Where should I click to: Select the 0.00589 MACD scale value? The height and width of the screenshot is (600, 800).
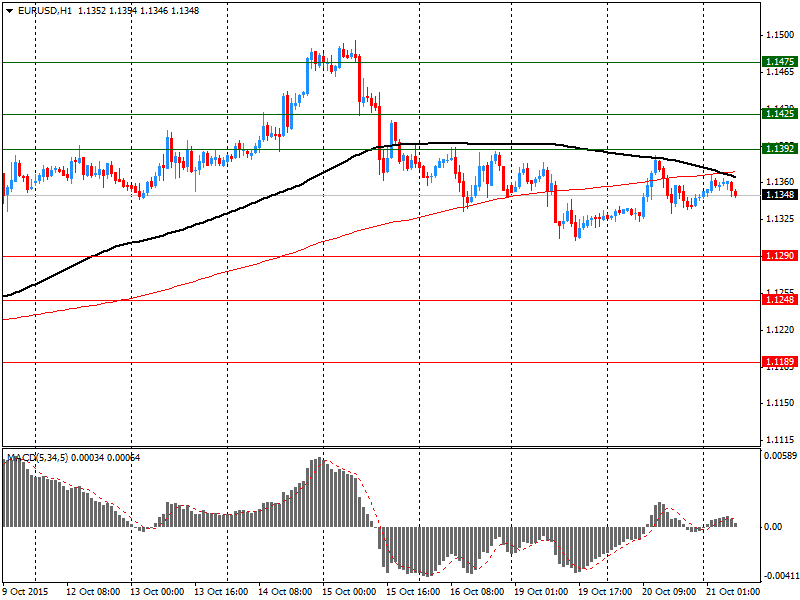click(x=780, y=455)
